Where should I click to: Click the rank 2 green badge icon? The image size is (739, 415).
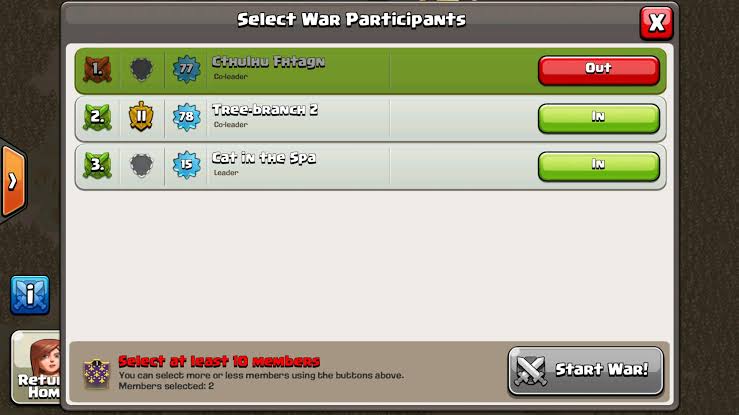[97, 117]
